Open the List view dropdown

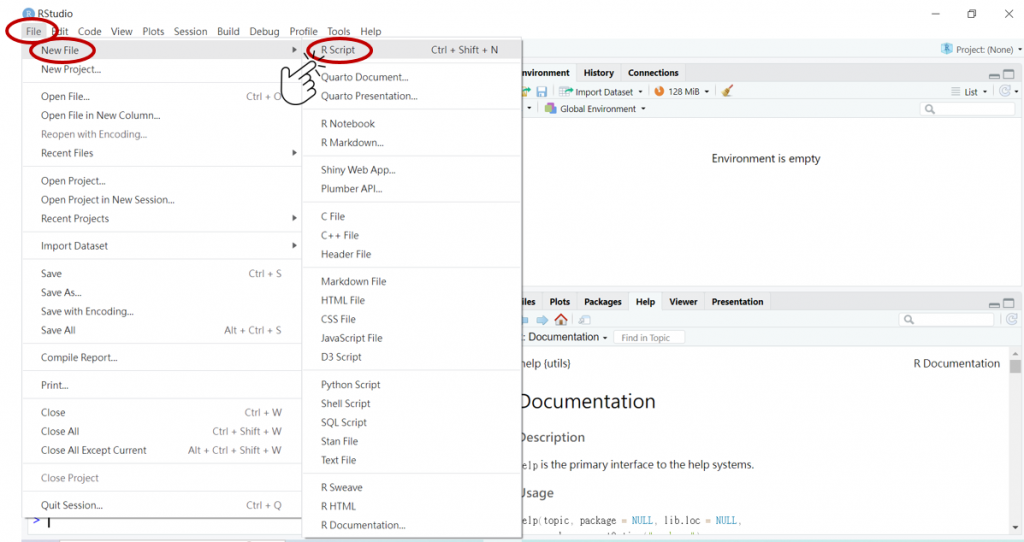click(985, 92)
